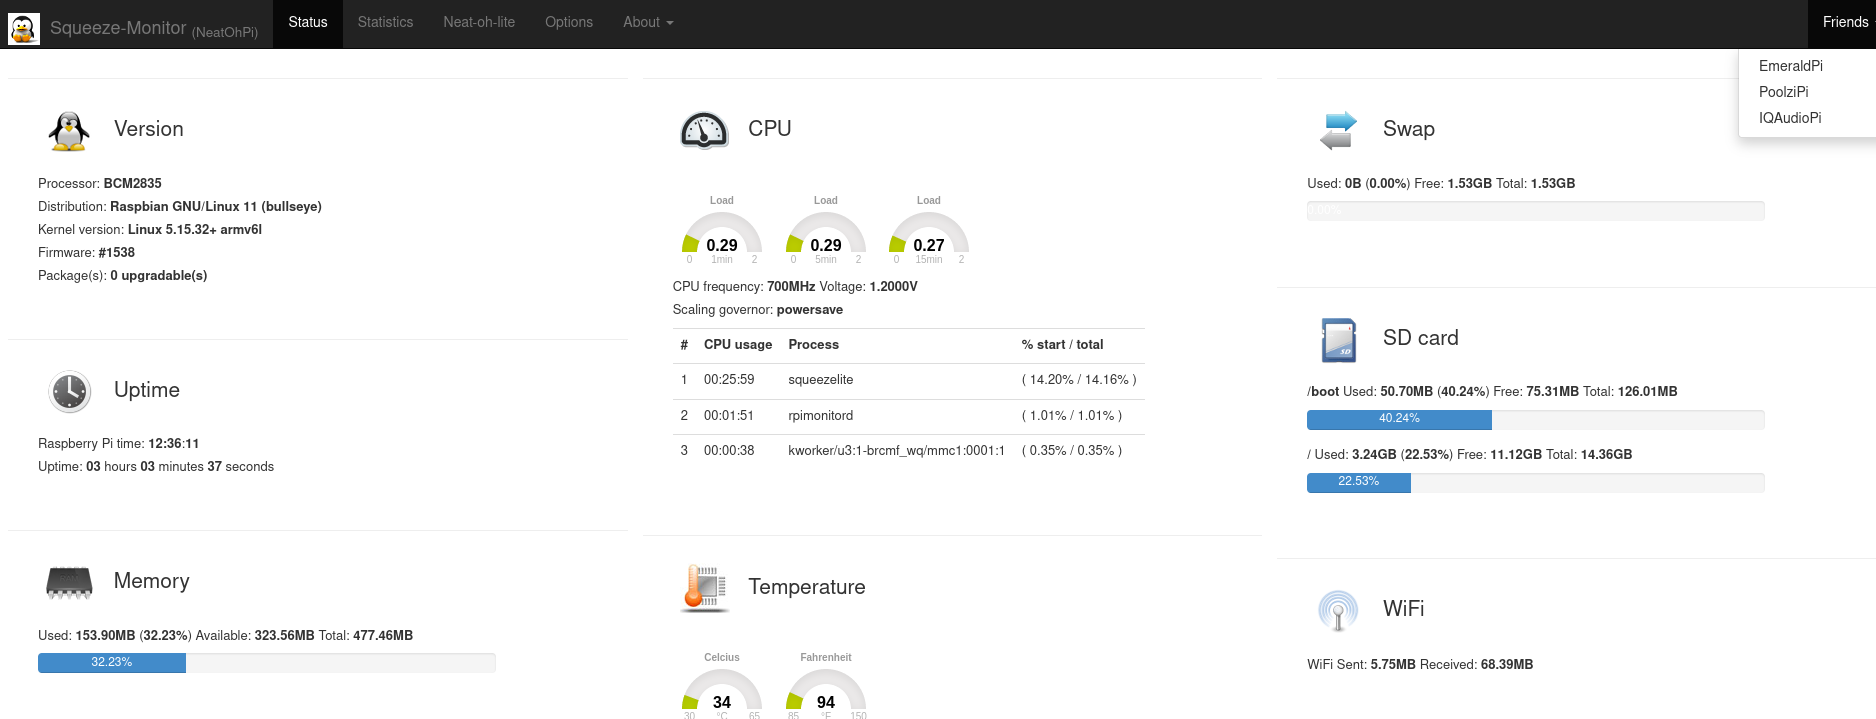Click the WiFi antenna icon
The image size is (1876, 719).
point(1338,610)
